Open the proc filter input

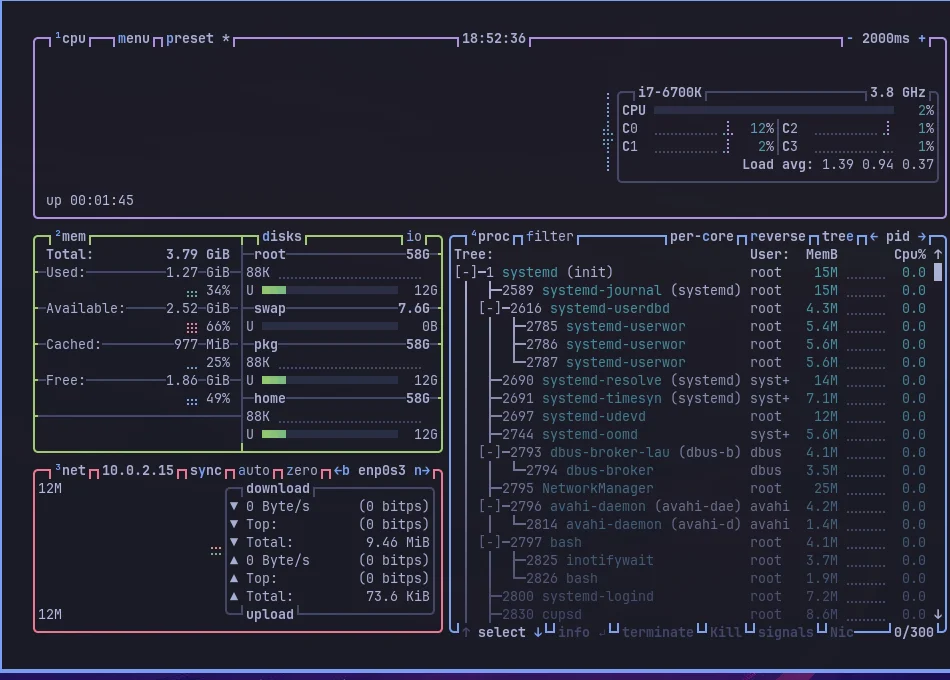[550, 236]
